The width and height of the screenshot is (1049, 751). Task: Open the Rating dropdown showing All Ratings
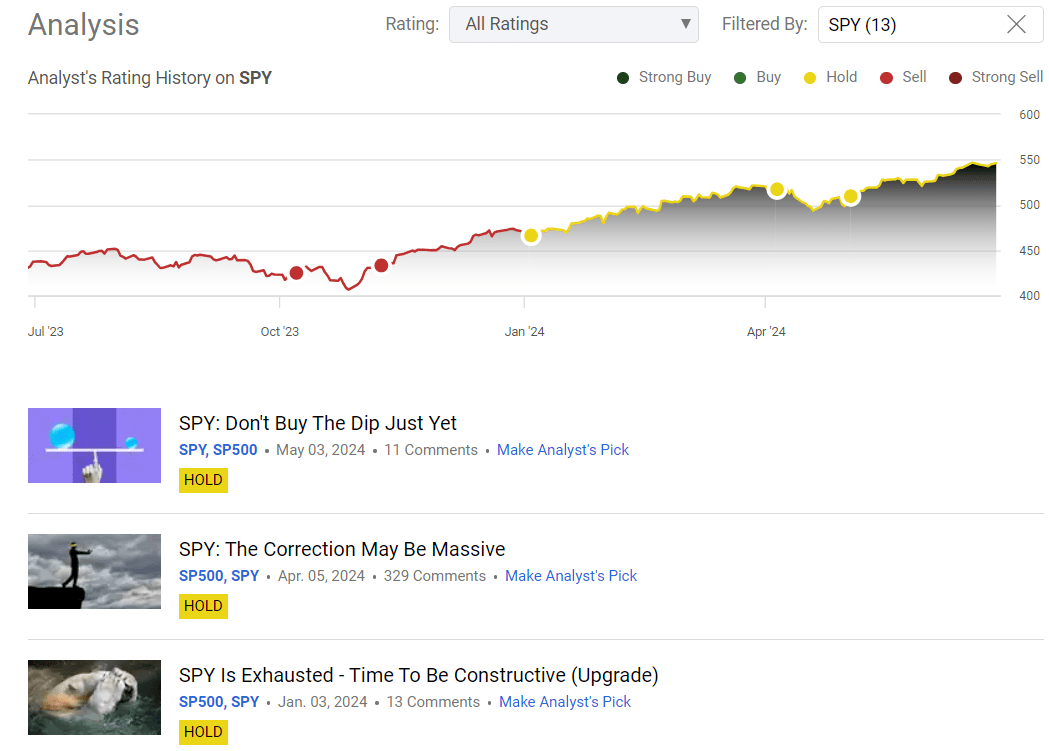573,23
